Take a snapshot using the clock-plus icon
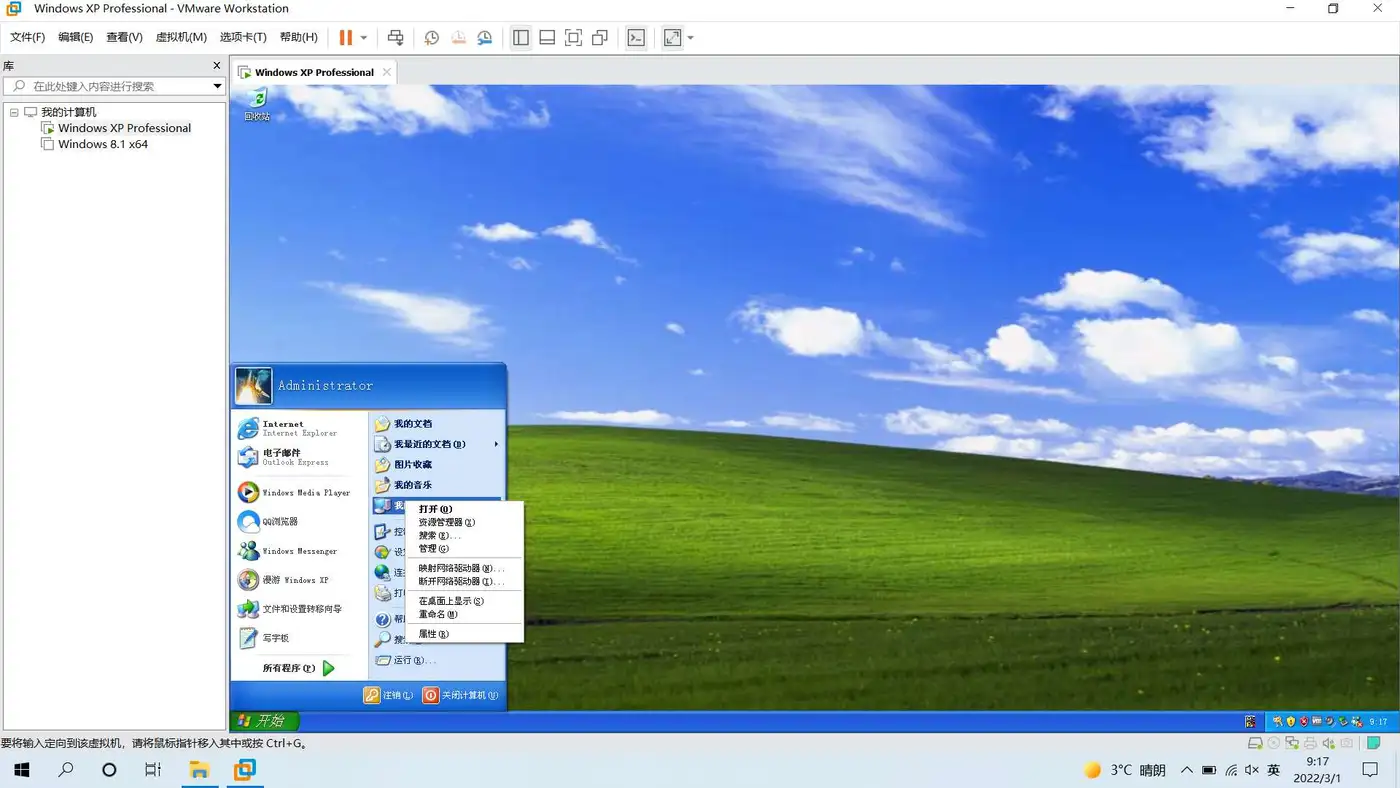 pos(431,37)
